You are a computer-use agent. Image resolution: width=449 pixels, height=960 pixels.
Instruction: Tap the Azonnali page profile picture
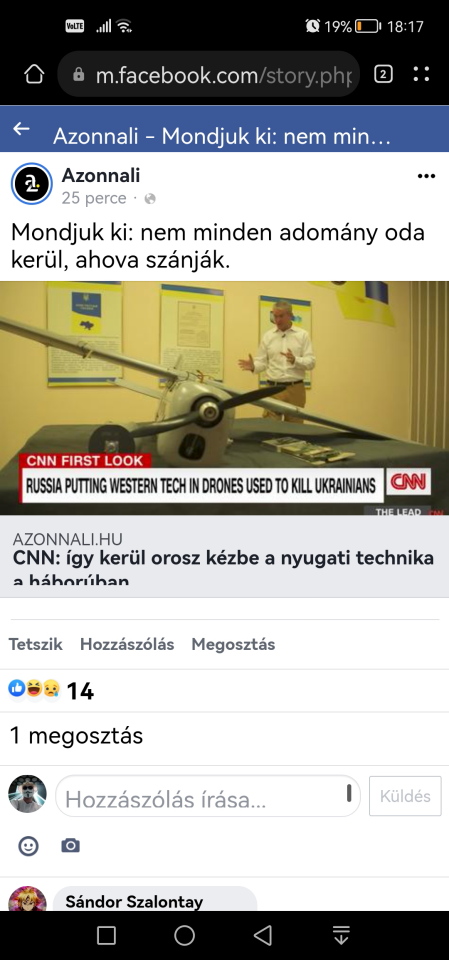[32, 184]
